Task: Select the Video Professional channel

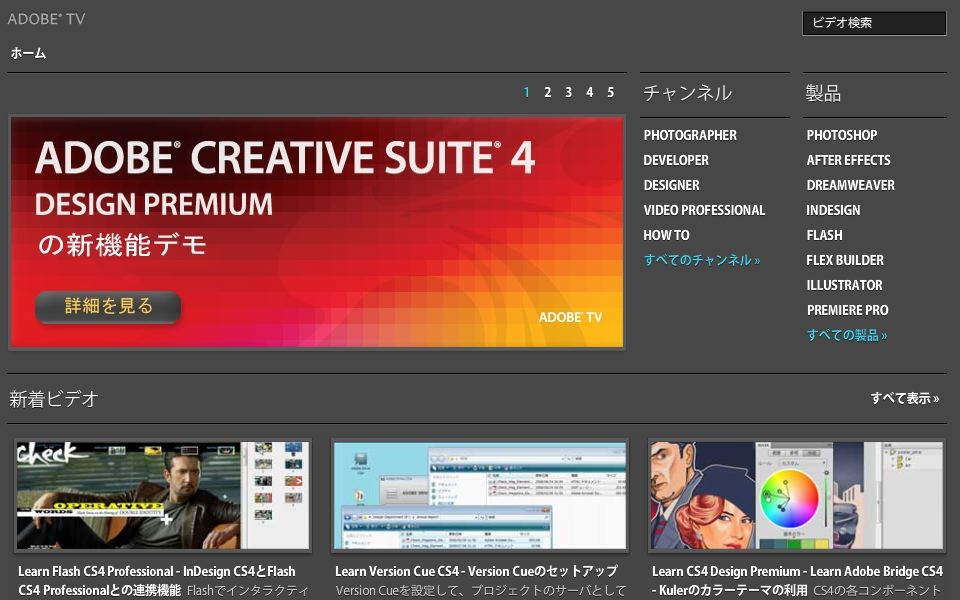Action: [704, 210]
